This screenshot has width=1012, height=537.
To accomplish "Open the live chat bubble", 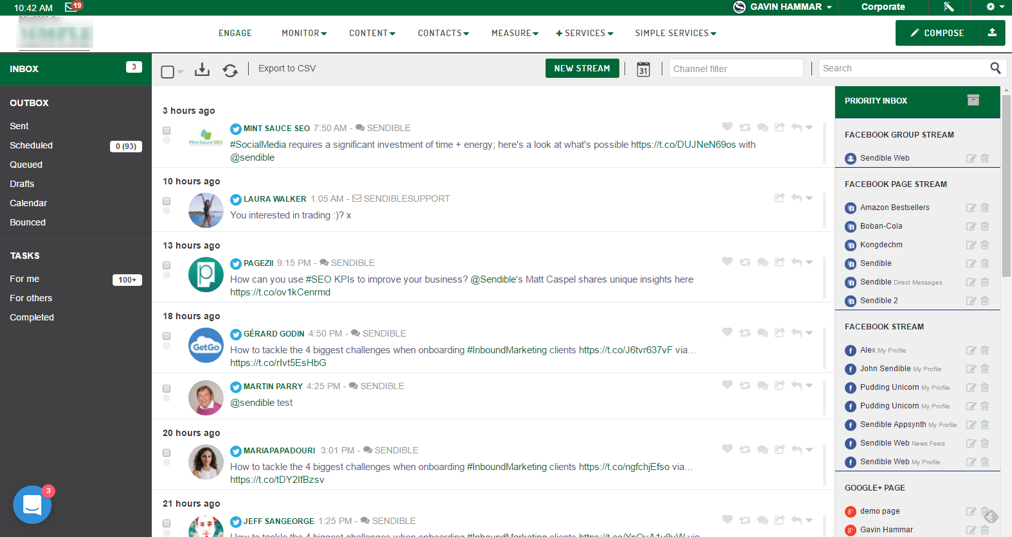I will pos(32,505).
